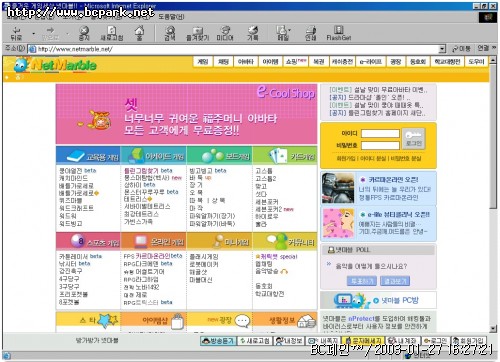Select the e-라이프 tab
This screenshot has width=500, height=362.
371,62
